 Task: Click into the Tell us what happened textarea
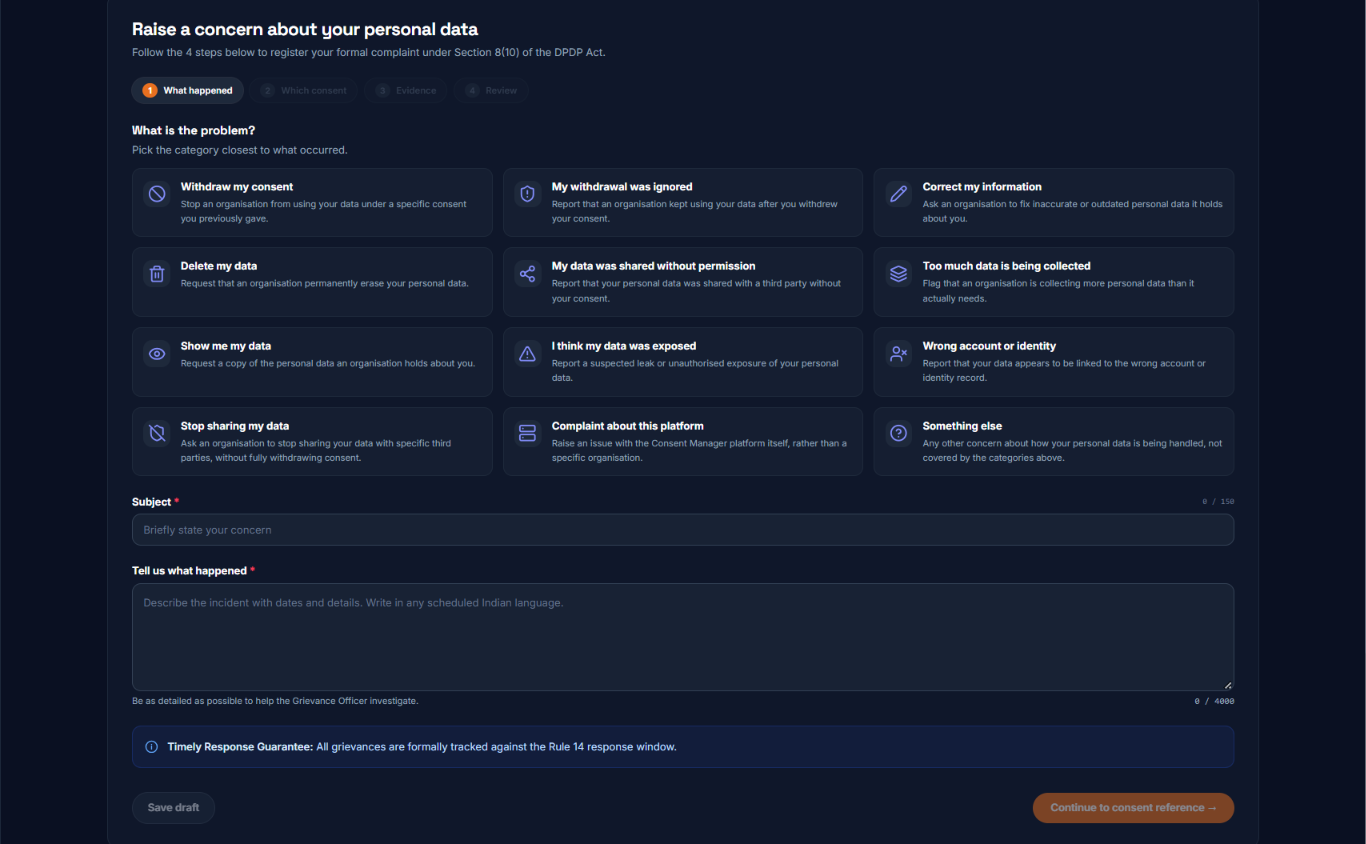coord(683,637)
